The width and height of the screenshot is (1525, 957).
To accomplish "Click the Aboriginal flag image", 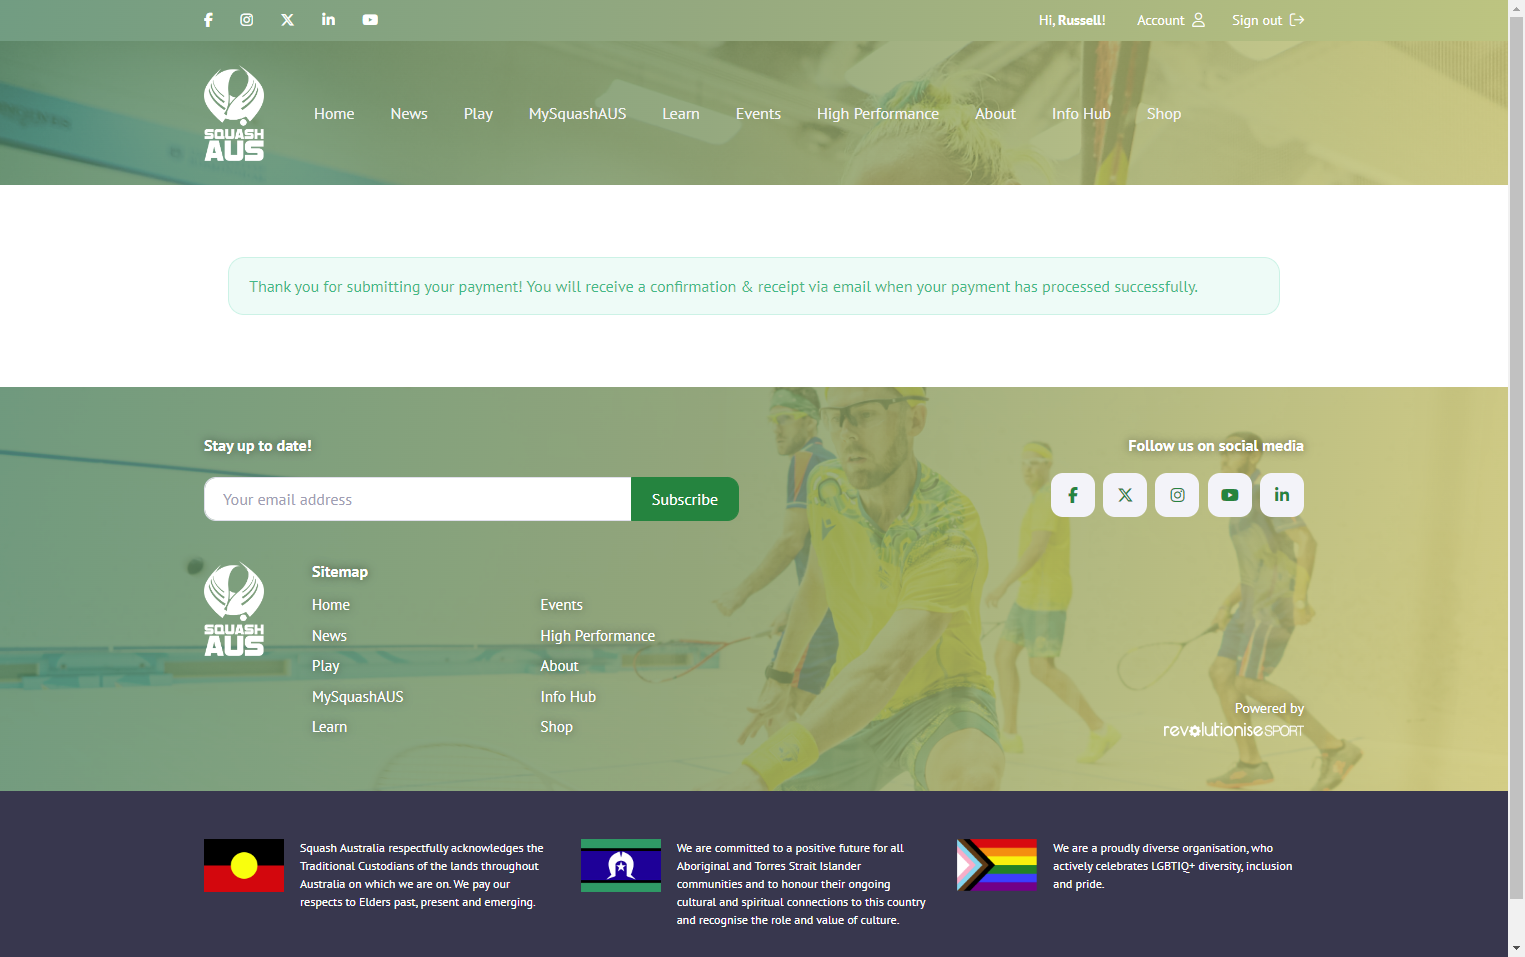I will pyautogui.click(x=244, y=865).
